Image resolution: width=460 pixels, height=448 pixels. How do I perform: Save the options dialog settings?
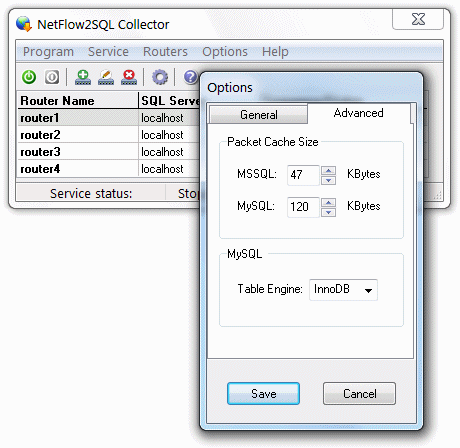[263, 394]
